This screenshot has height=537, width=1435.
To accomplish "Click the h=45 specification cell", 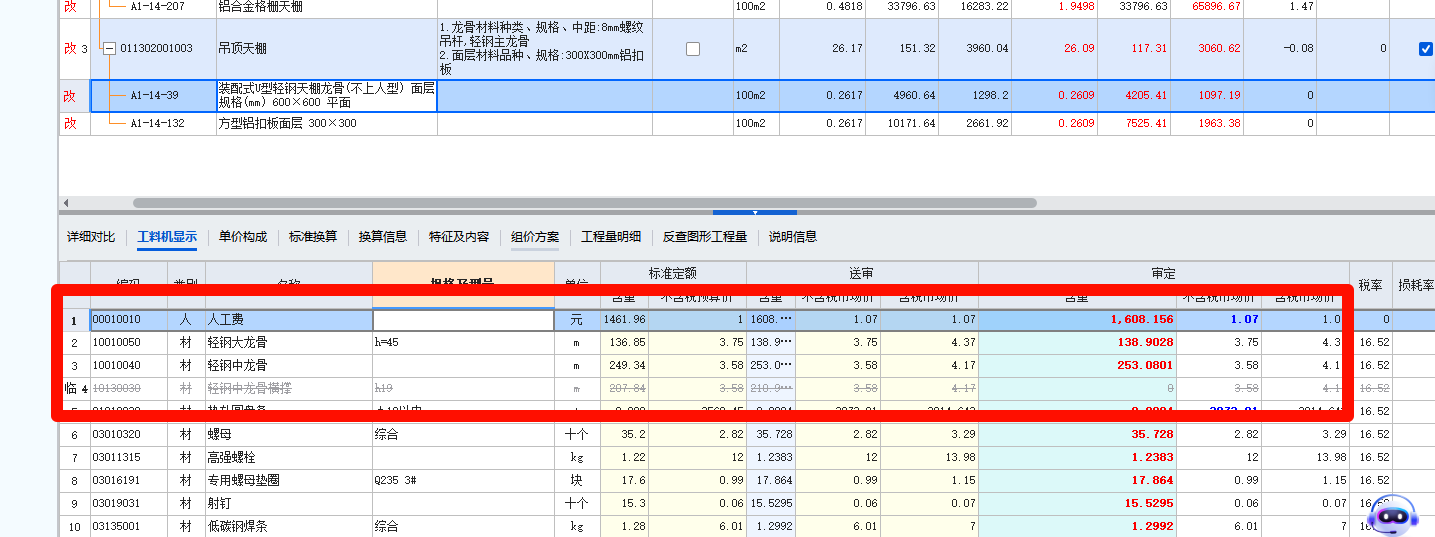I will coord(463,342).
